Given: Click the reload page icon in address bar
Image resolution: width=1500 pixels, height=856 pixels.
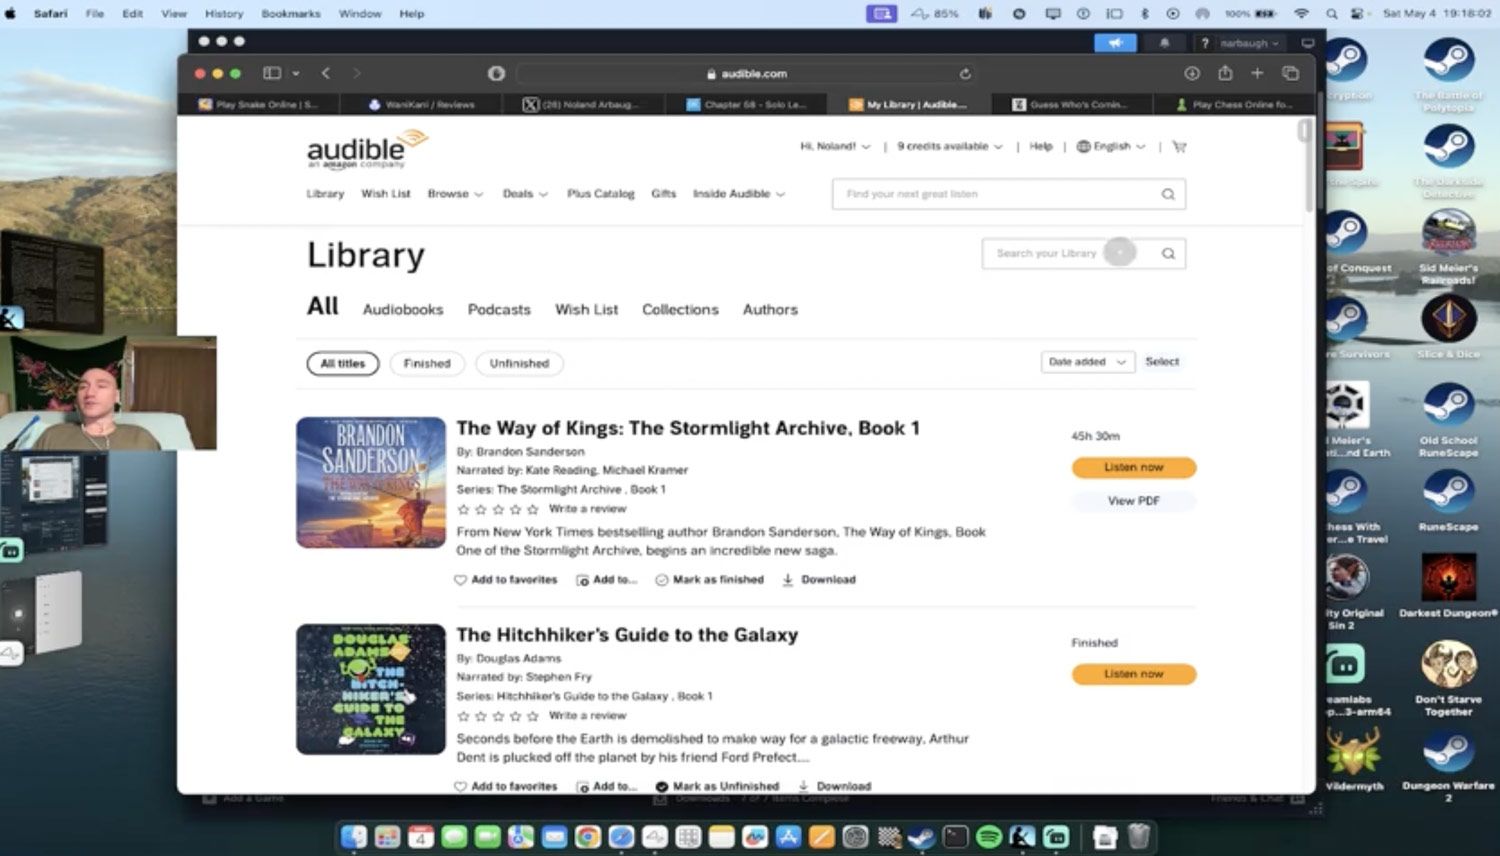Looking at the screenshot, I should [x=965, y=74].
